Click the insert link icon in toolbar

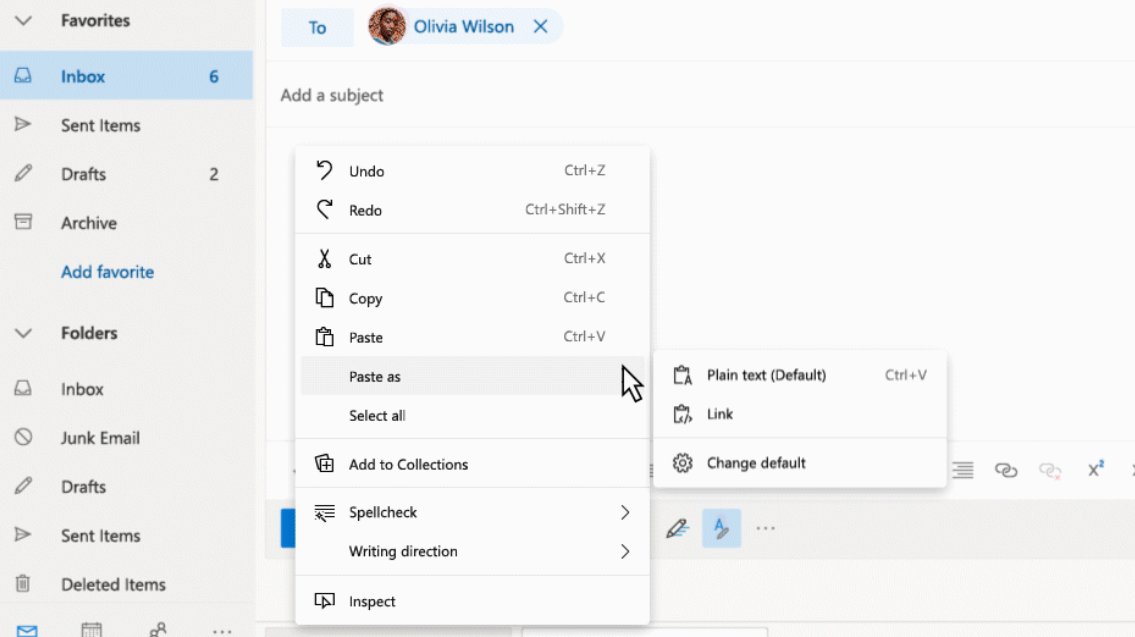(1006, 470)
